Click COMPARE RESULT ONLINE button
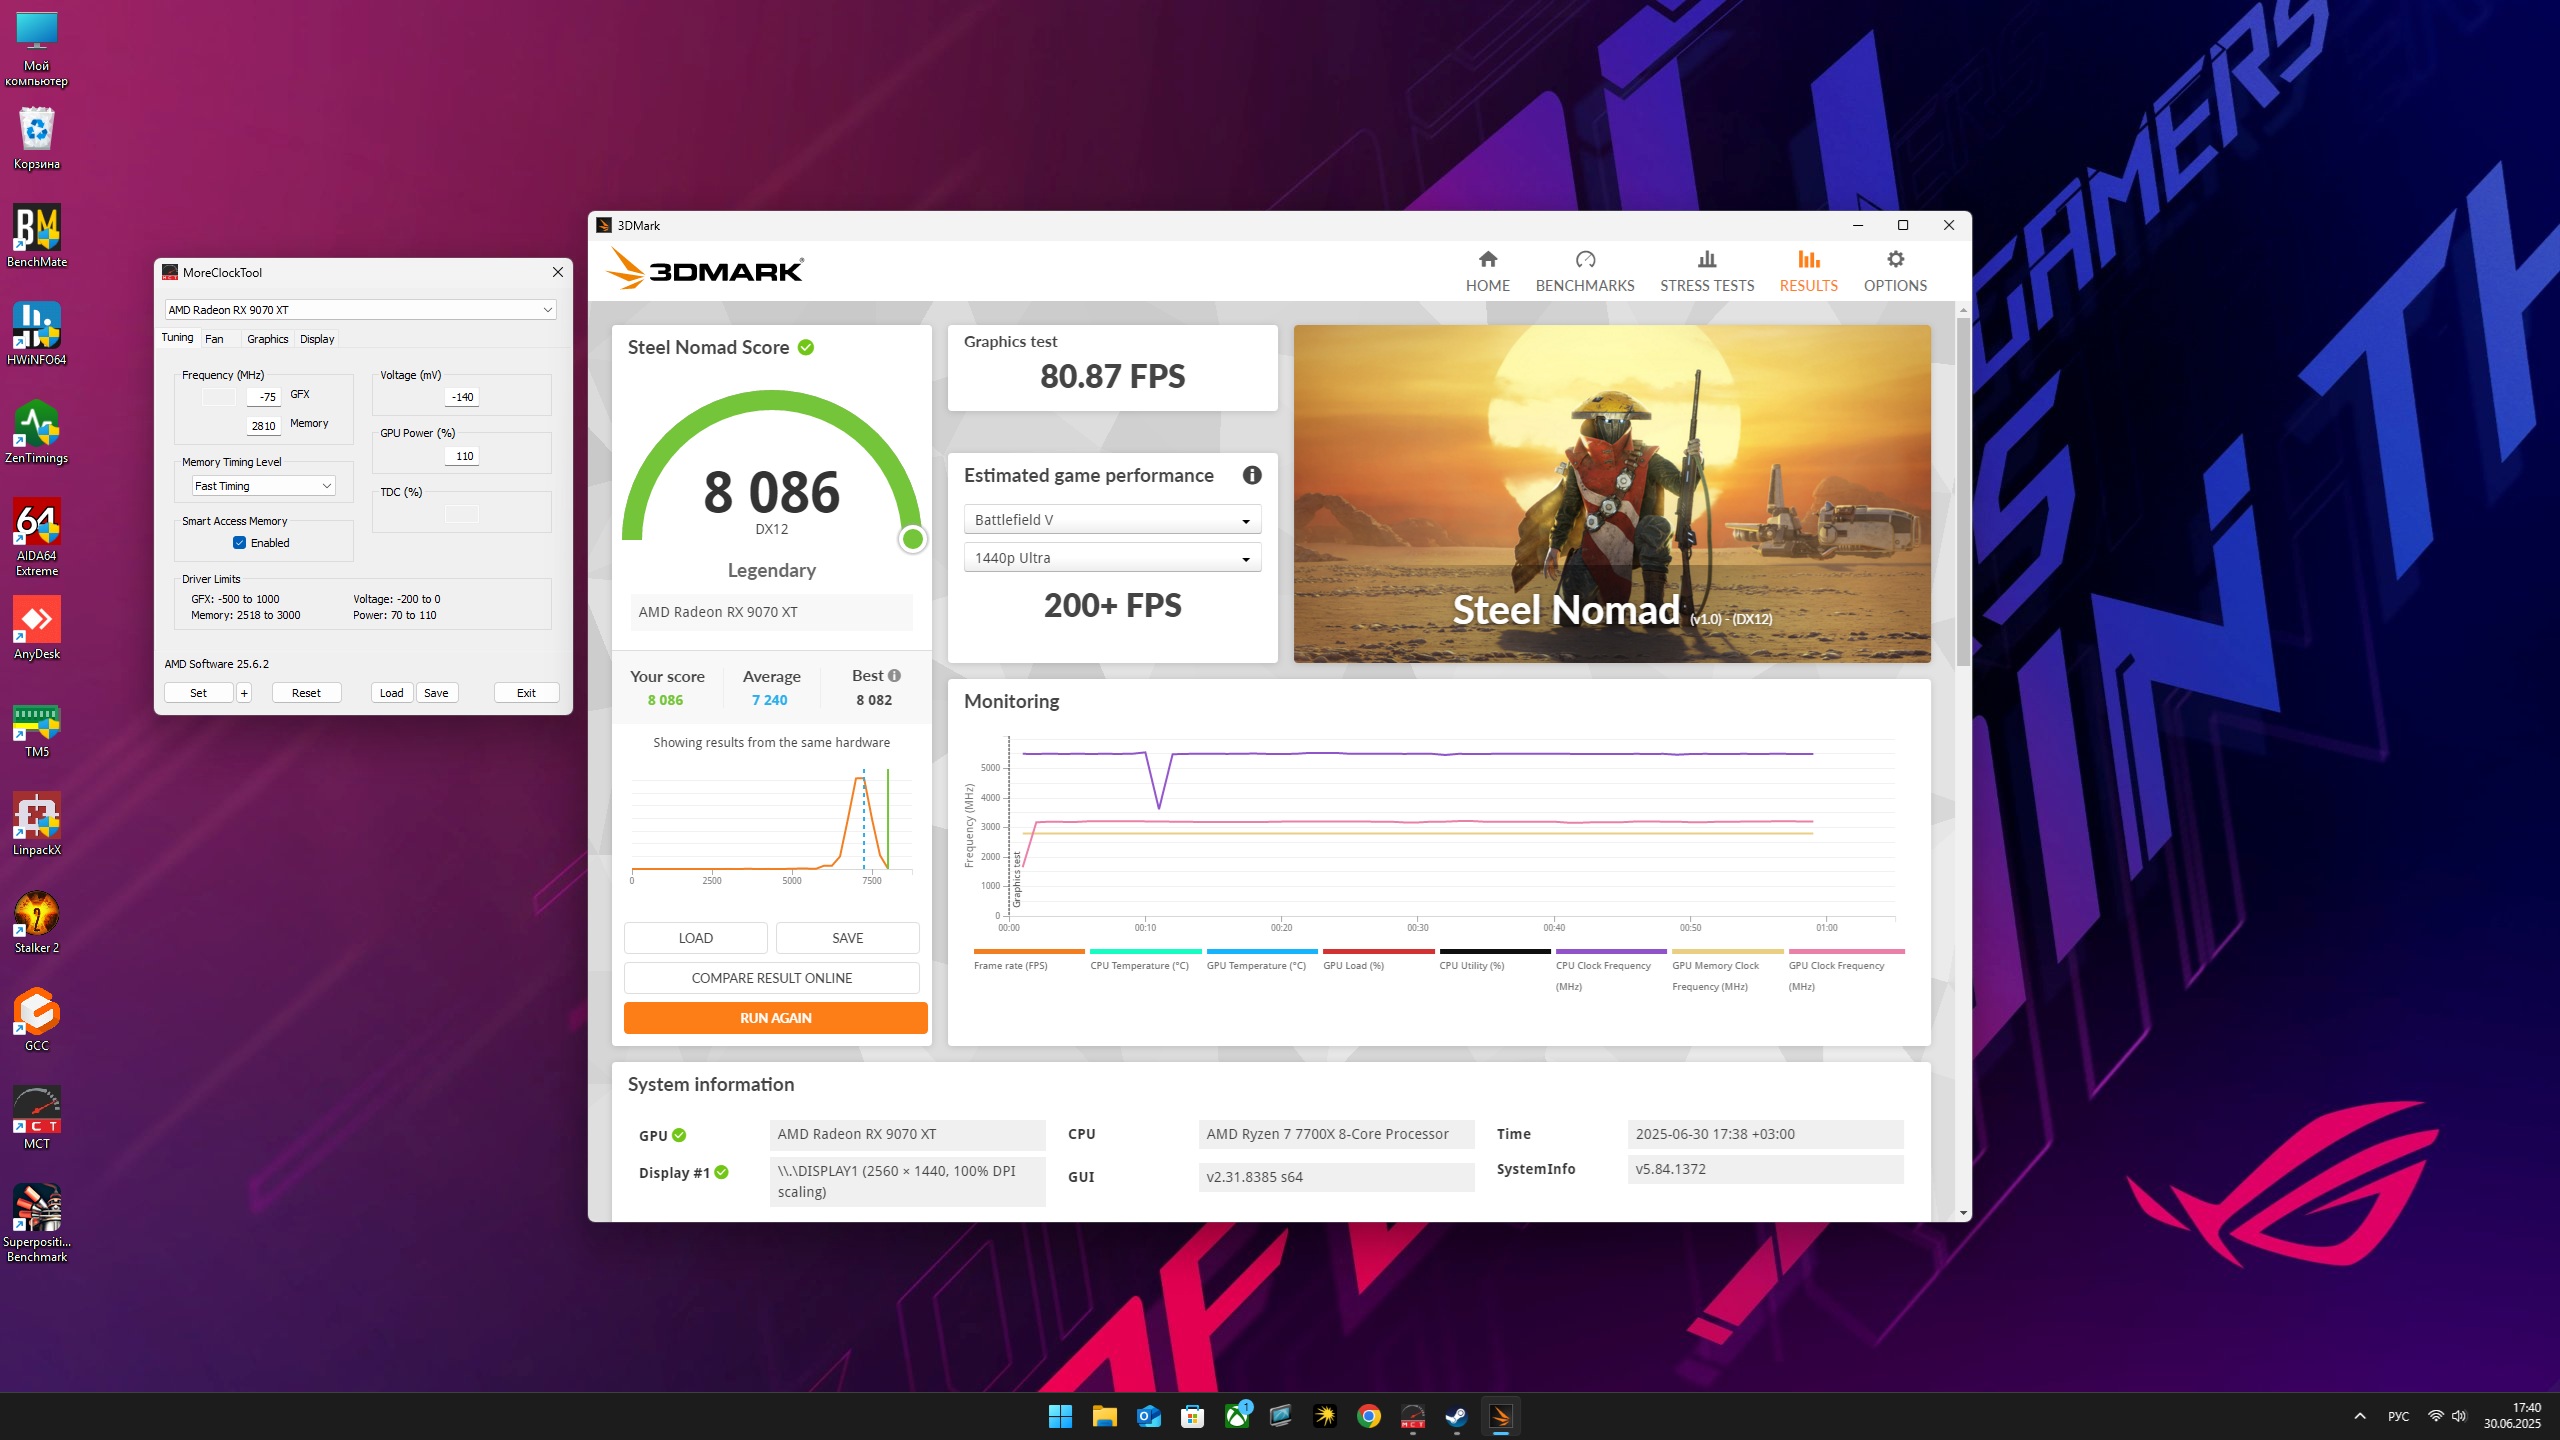 [x=771, y=978]
